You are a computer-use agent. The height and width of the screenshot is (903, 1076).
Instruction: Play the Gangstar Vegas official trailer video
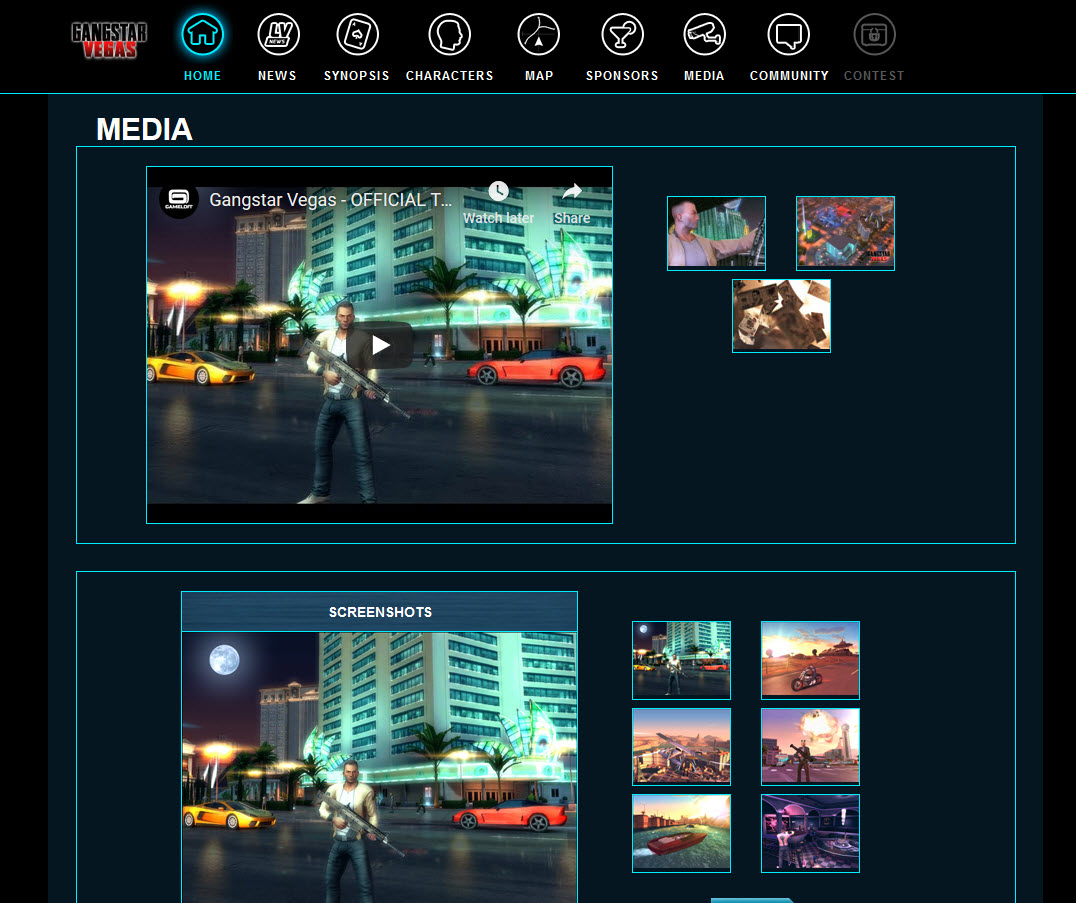(x=380, y=345)
